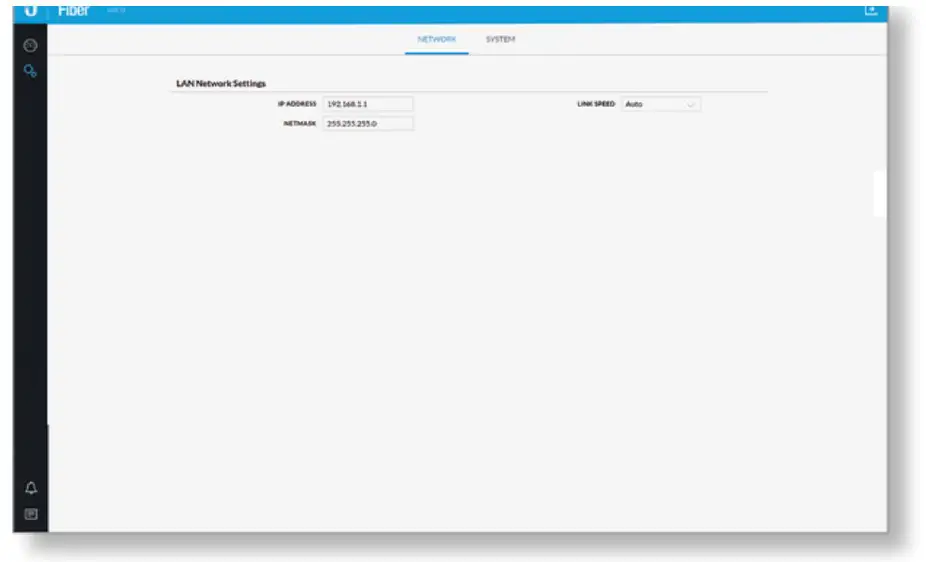Click the LINK SPEED label
Image resolution: width=926 pixels, height=562 pixels.
(x=596, y=104)
